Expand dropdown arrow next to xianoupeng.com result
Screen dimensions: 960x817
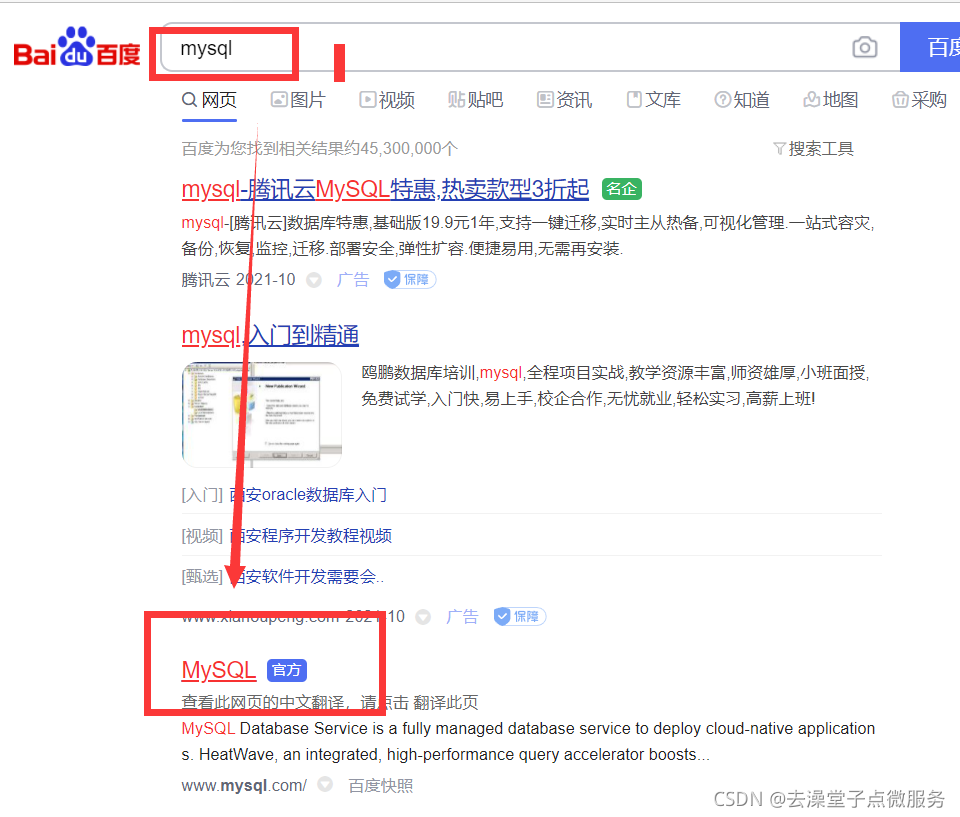[423, 617]
